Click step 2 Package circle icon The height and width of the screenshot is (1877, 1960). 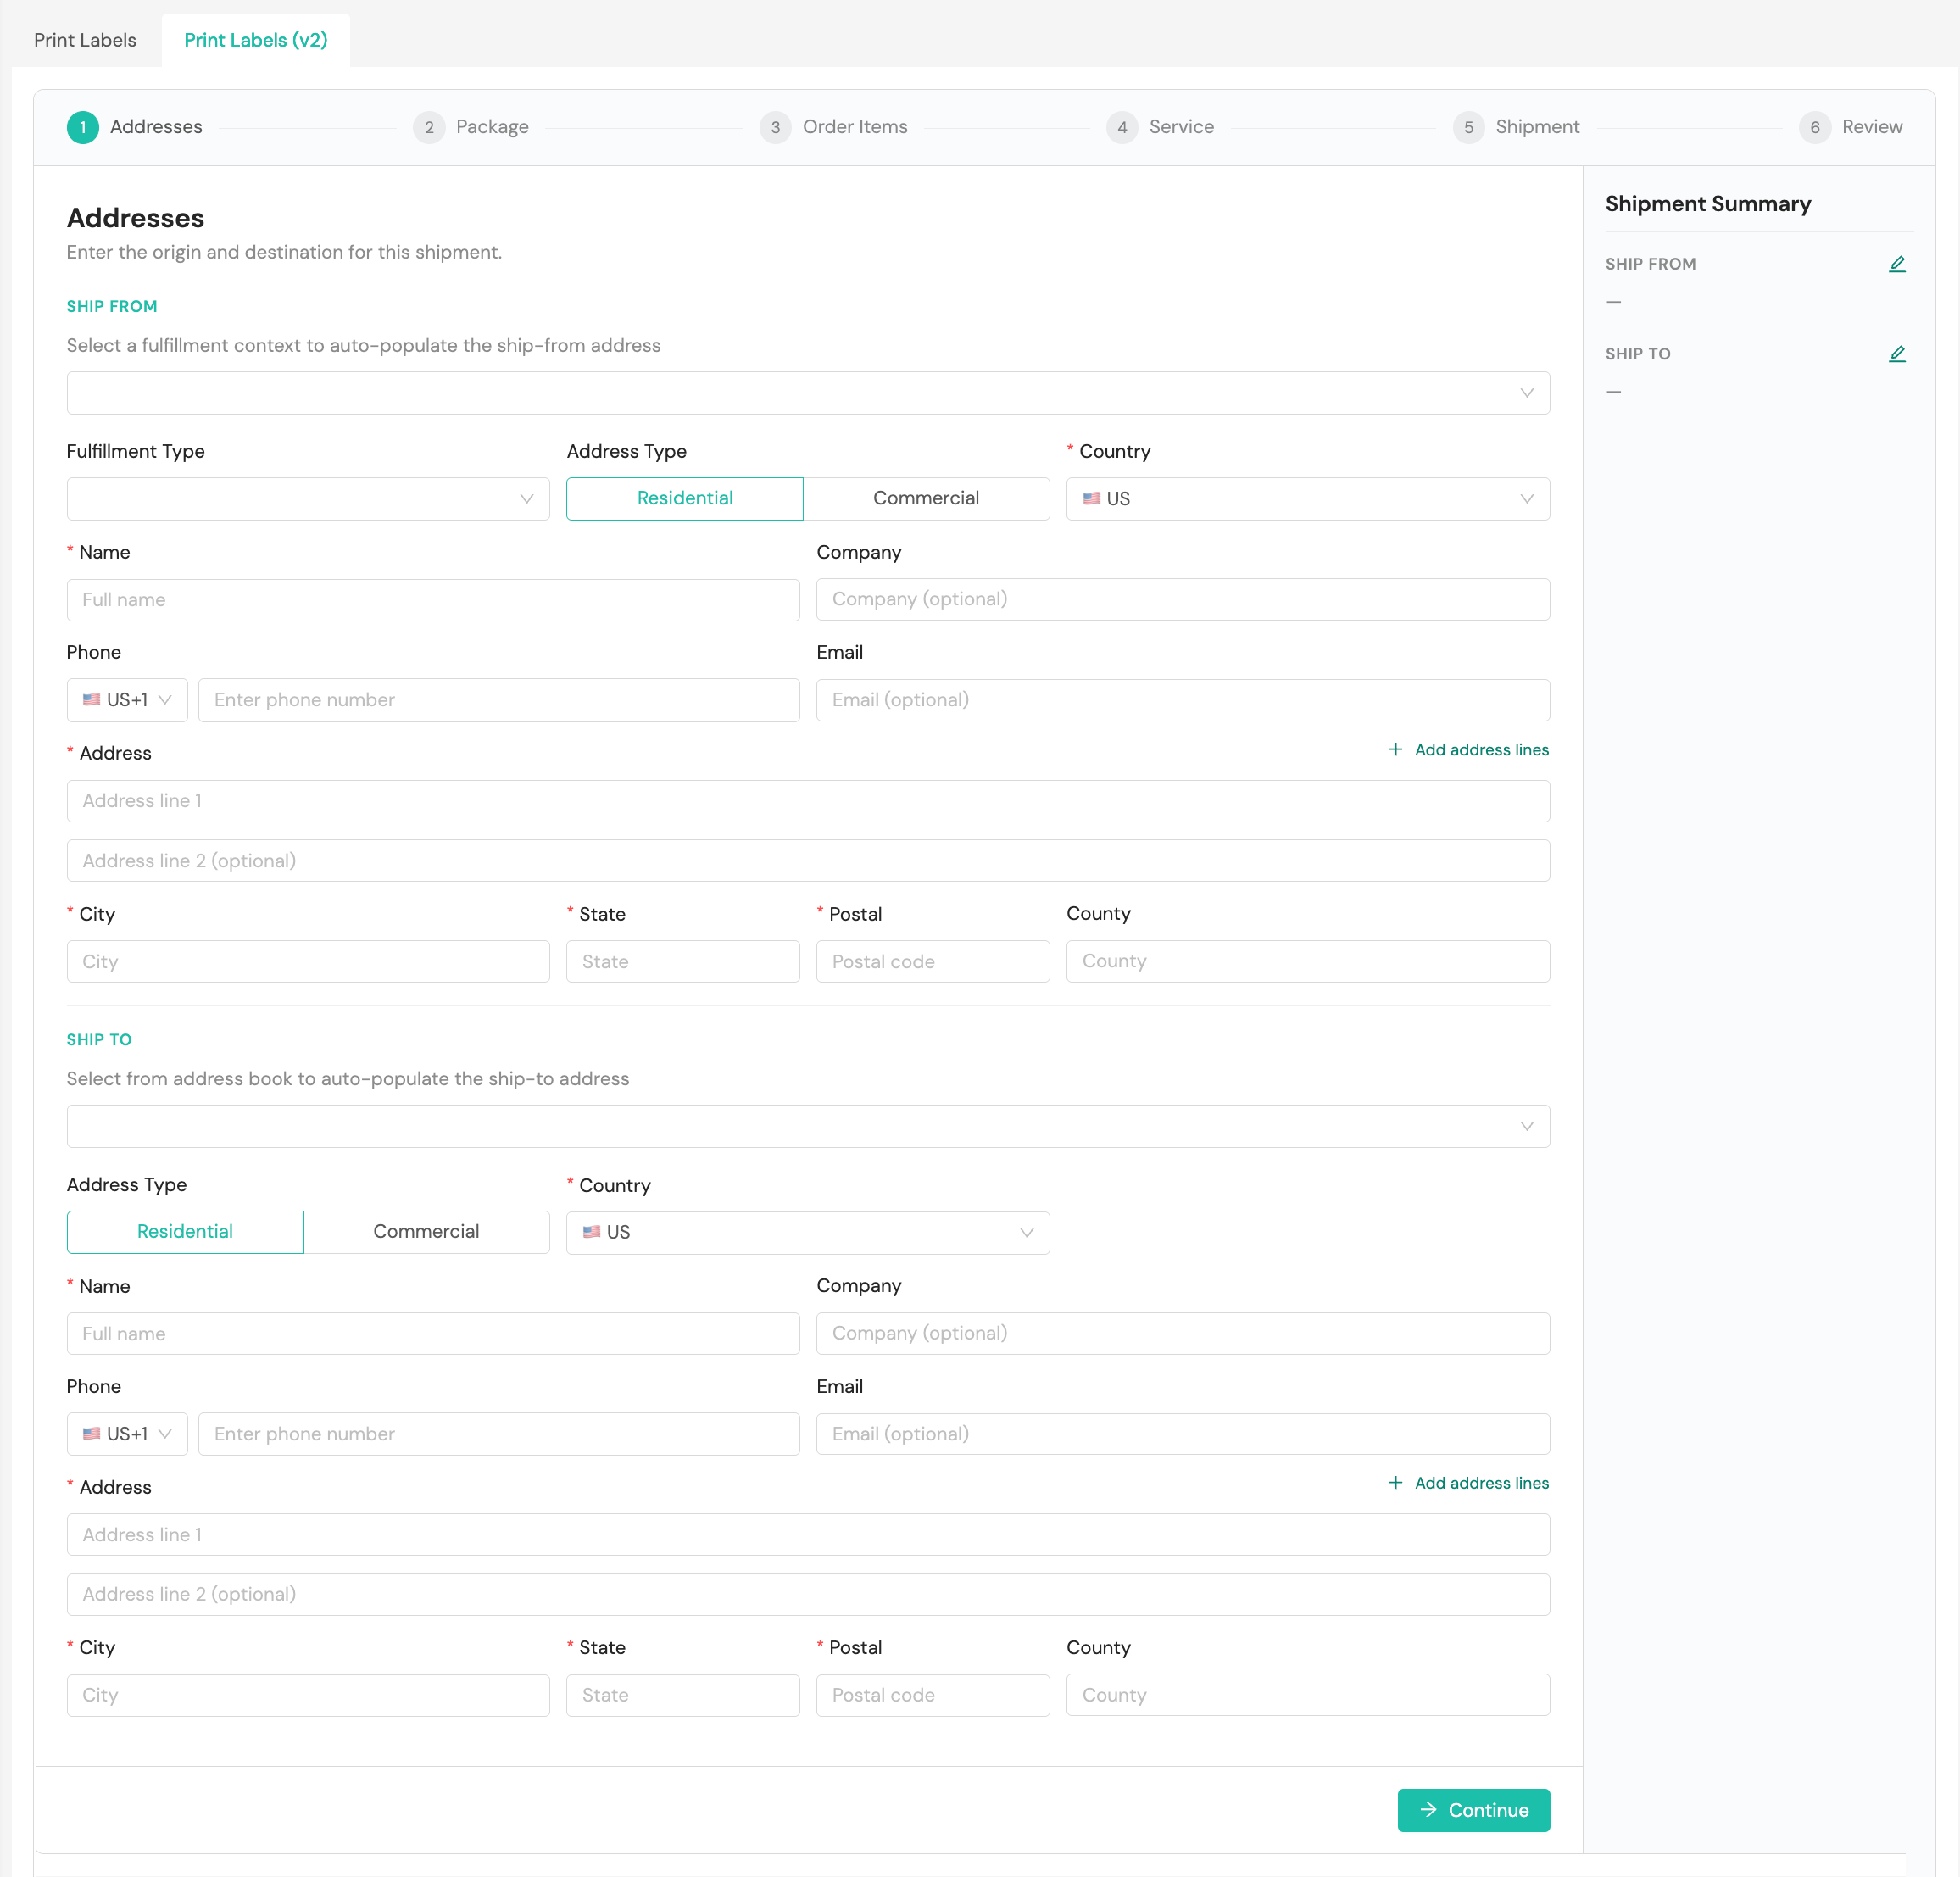coord(429,127)
